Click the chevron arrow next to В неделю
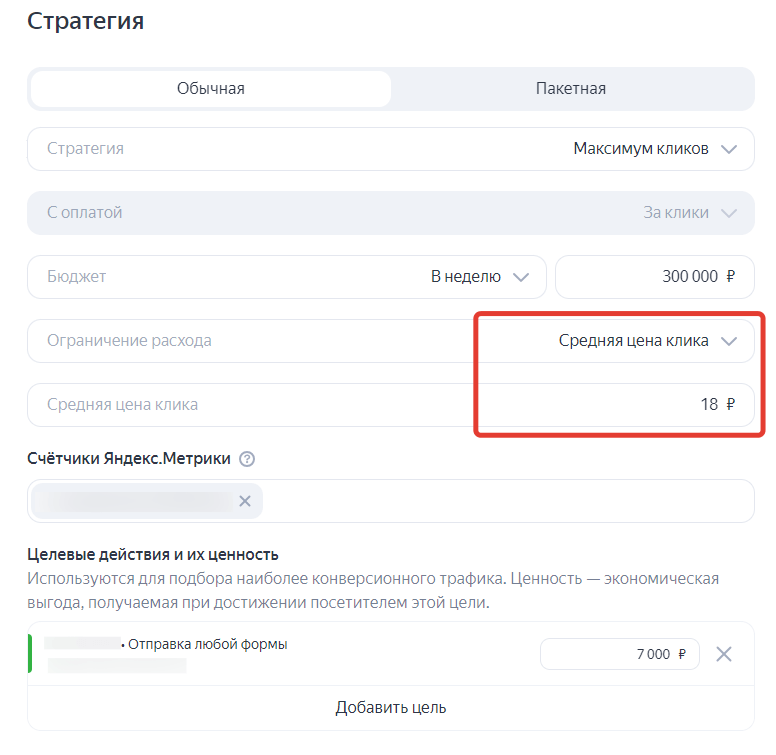This screenshot has width=776, height=755. tap(520, 277)
